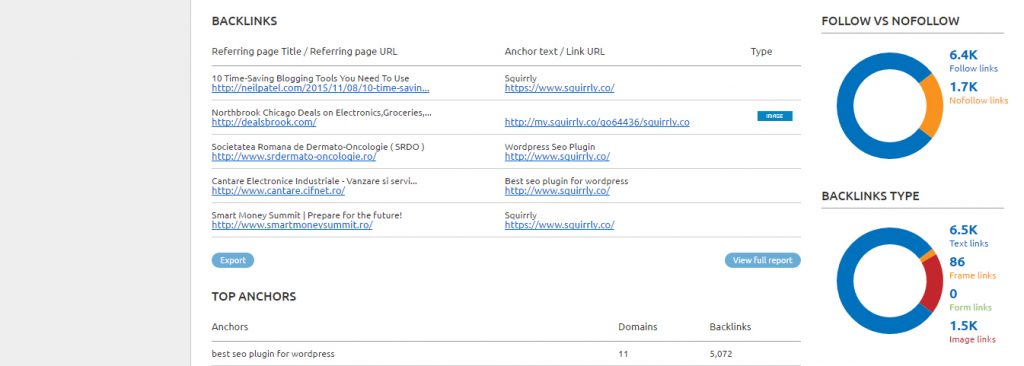This screenshot has height=366, width=1024.
Task: Click the Anchors column header
Action: click(x=230, y=327)
